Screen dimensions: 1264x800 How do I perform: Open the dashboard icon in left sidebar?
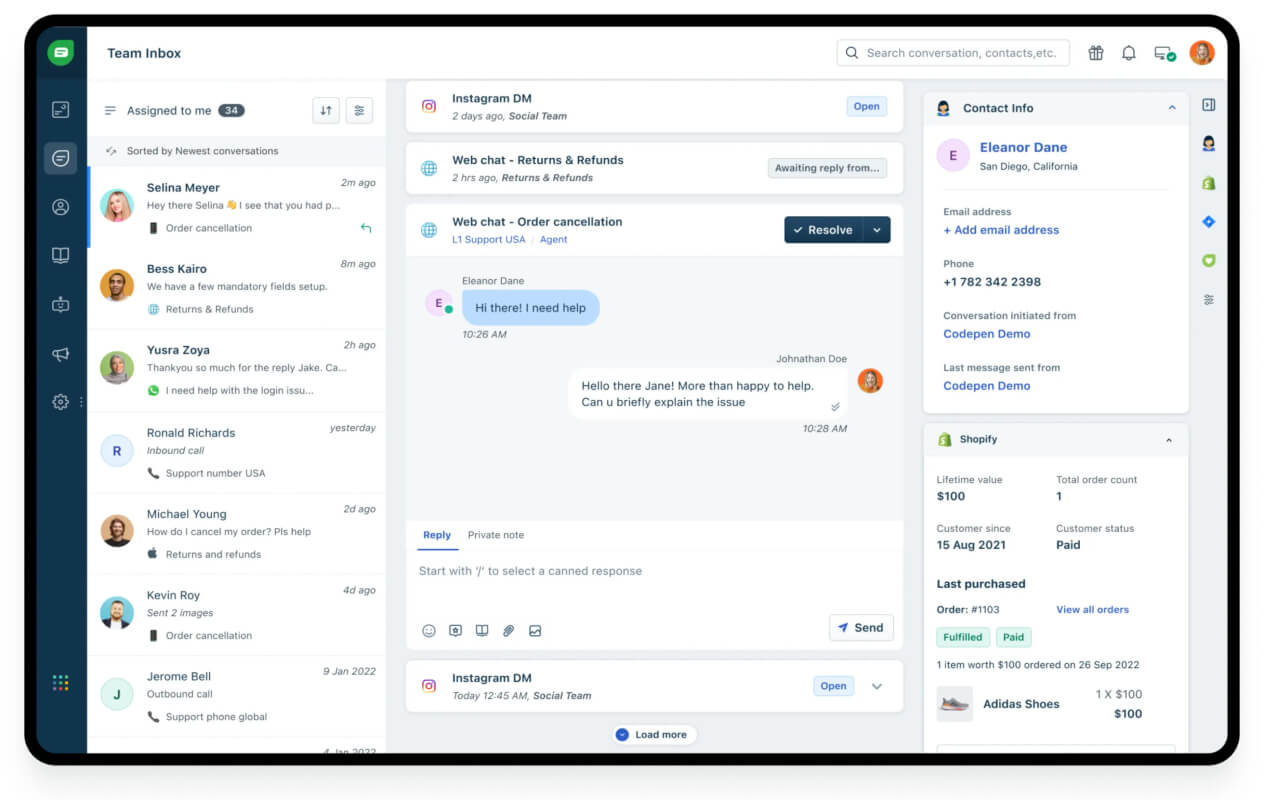click(x=61, y=110)
